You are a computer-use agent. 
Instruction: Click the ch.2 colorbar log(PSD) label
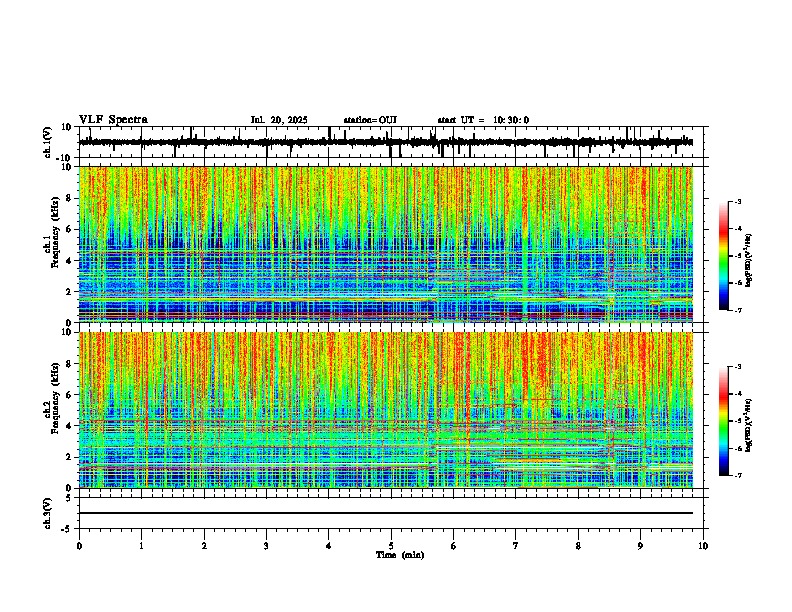pyautogui.click(x=748, y=426)
